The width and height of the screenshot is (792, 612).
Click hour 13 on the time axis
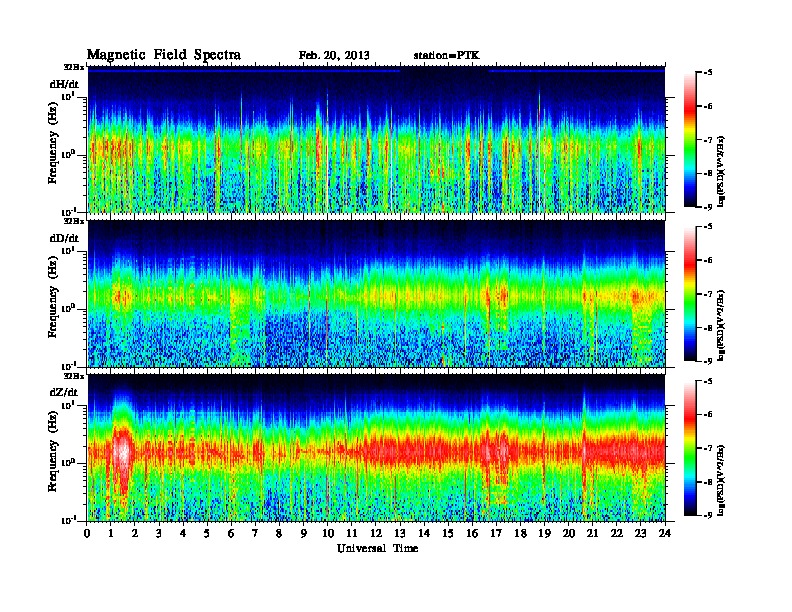[400, 534]
